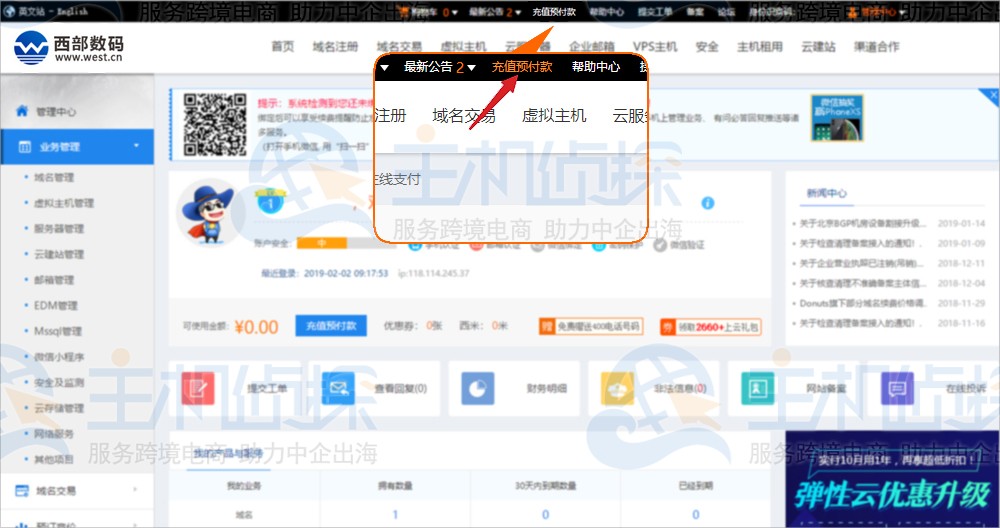Screen dimensions: 1000x528
Task: Open 邮箱管理 in the sidebar
Action: [x=54, y=279]
